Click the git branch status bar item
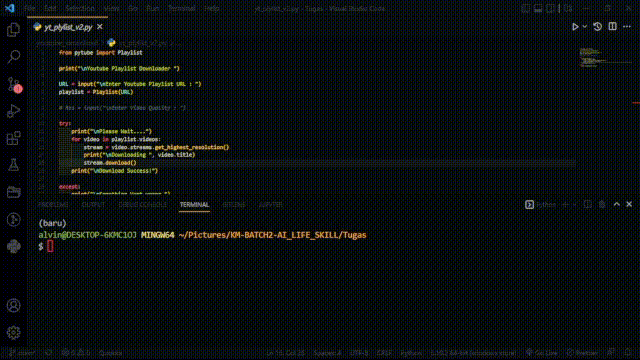Image resolution: width=640 pixels, height=360 pixels. coord(22,353)
